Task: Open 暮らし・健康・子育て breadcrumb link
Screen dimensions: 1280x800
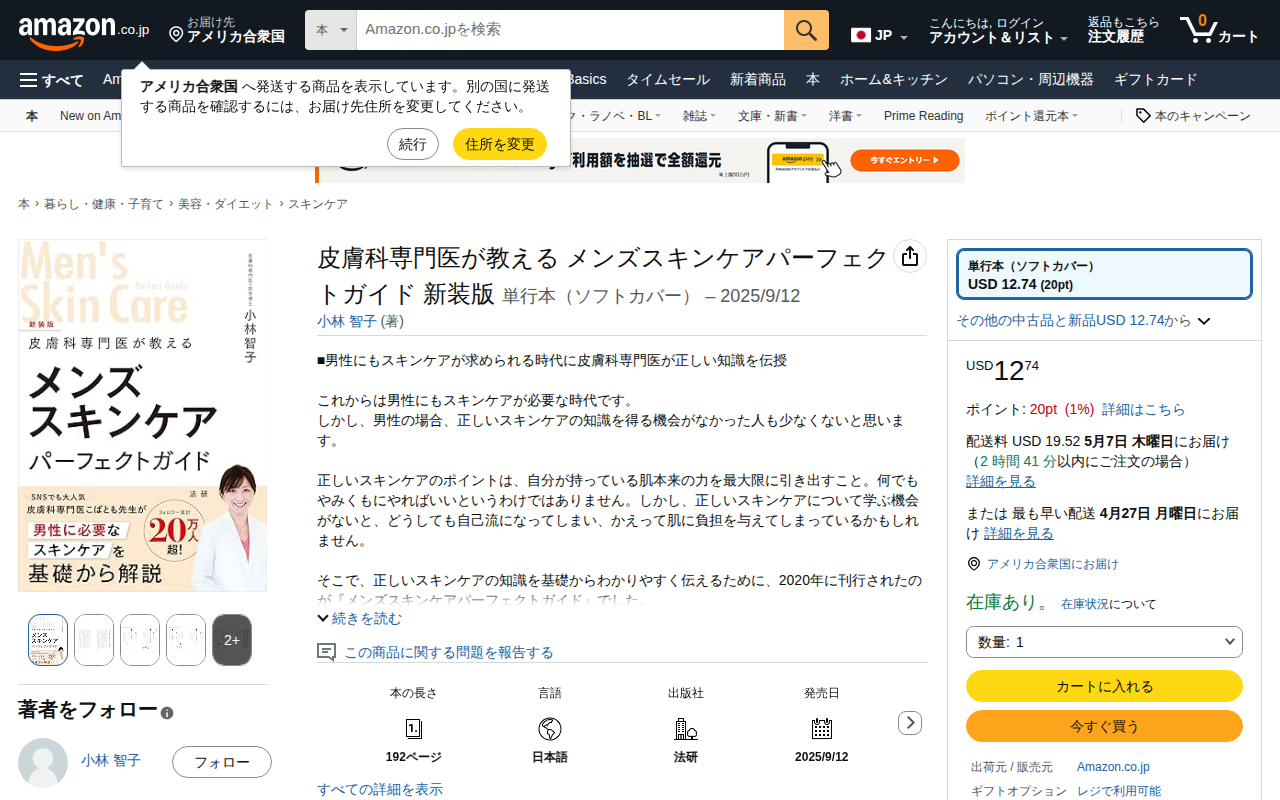Action: (103, 204)
